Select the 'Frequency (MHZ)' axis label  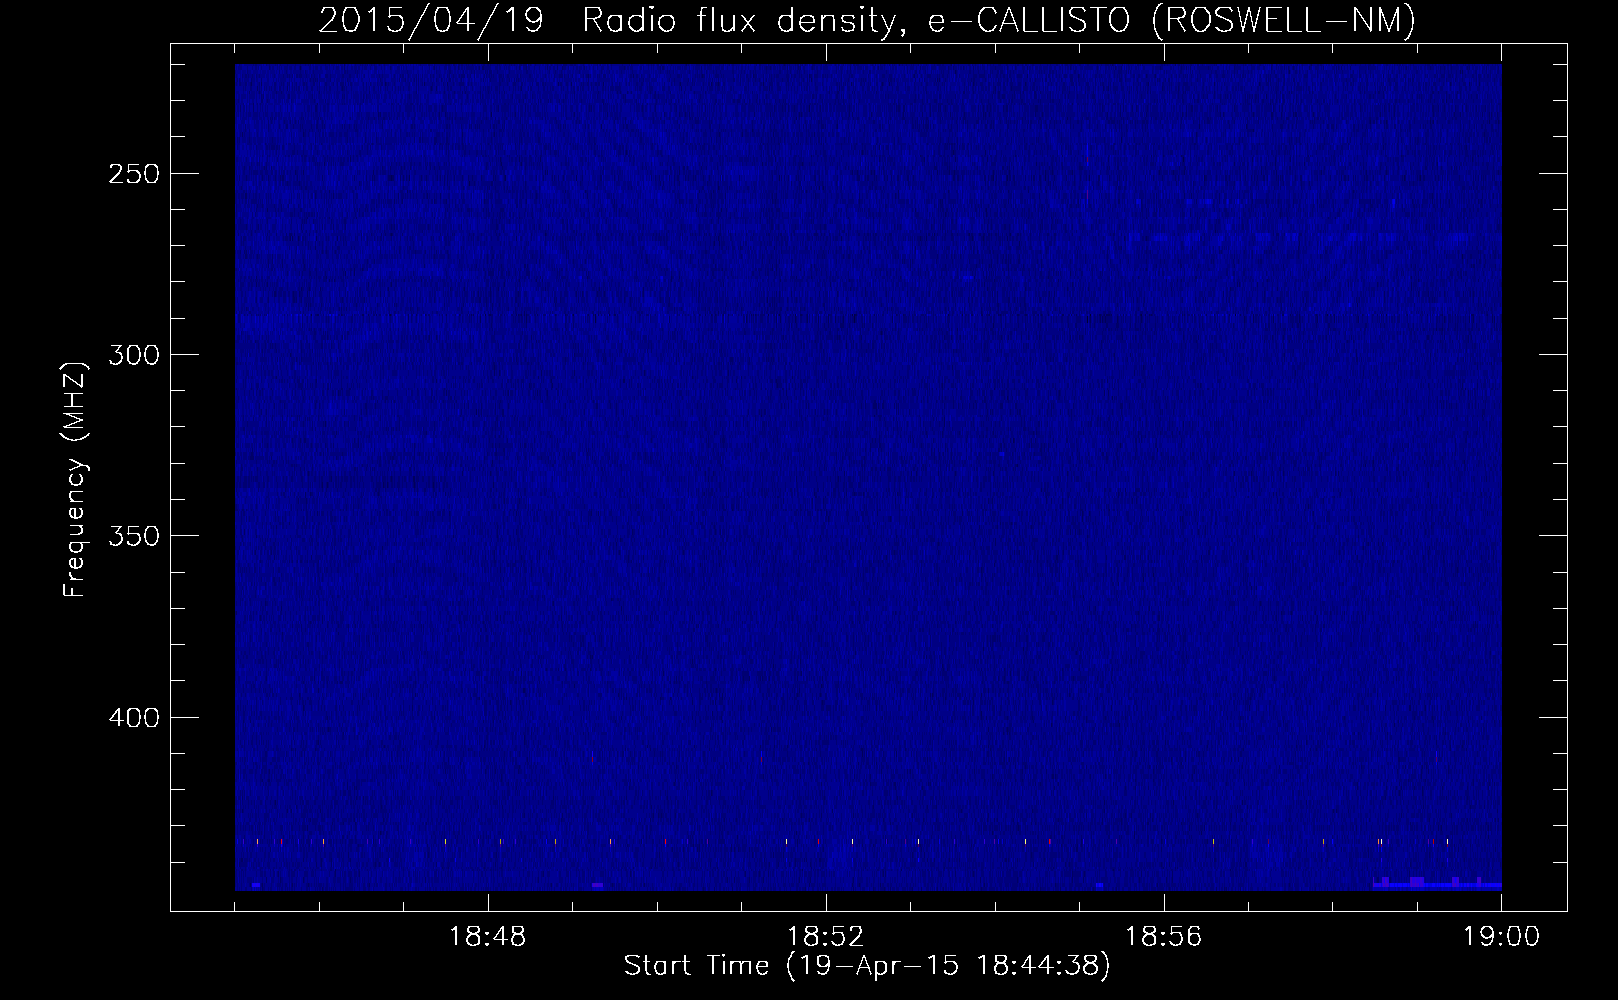75,479
